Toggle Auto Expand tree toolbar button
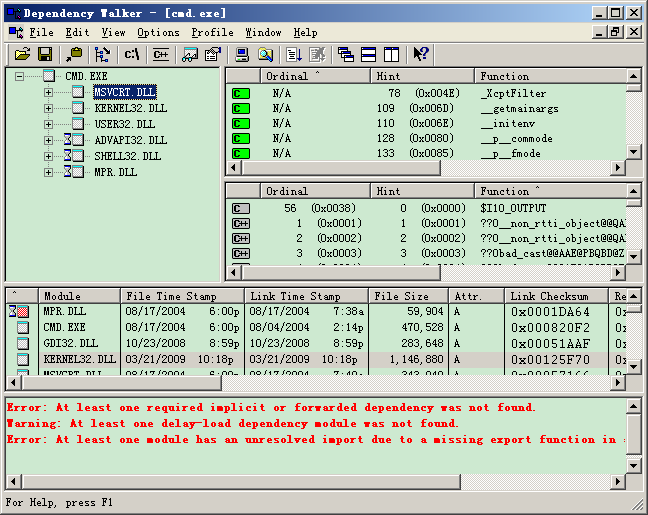Image resolution: width=648 pixels, height=515 pixels. (102, 54)
